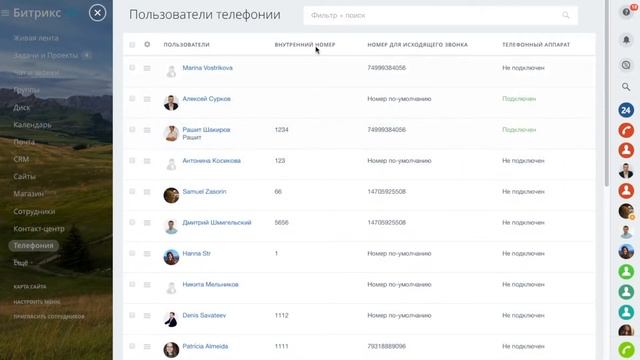This screenshot has width=640, height=360.
Task: Open the Patricia Almeida profile link
Action: tap(205, 346)
